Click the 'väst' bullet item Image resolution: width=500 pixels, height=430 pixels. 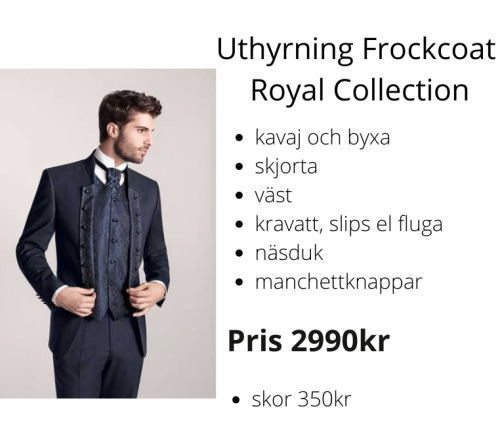click(273, 195)
